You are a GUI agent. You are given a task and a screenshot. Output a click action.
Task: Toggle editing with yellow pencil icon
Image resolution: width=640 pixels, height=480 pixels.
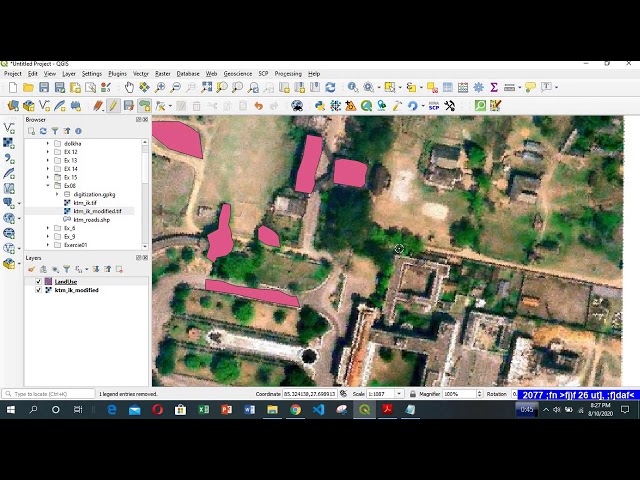pyautogui.click(x=113, y=106)
